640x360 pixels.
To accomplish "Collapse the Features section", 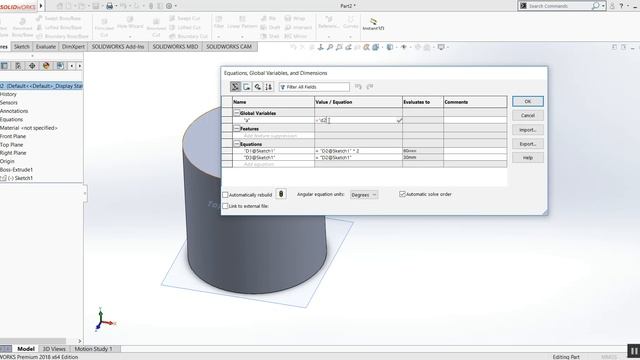I will pos(237,129).
